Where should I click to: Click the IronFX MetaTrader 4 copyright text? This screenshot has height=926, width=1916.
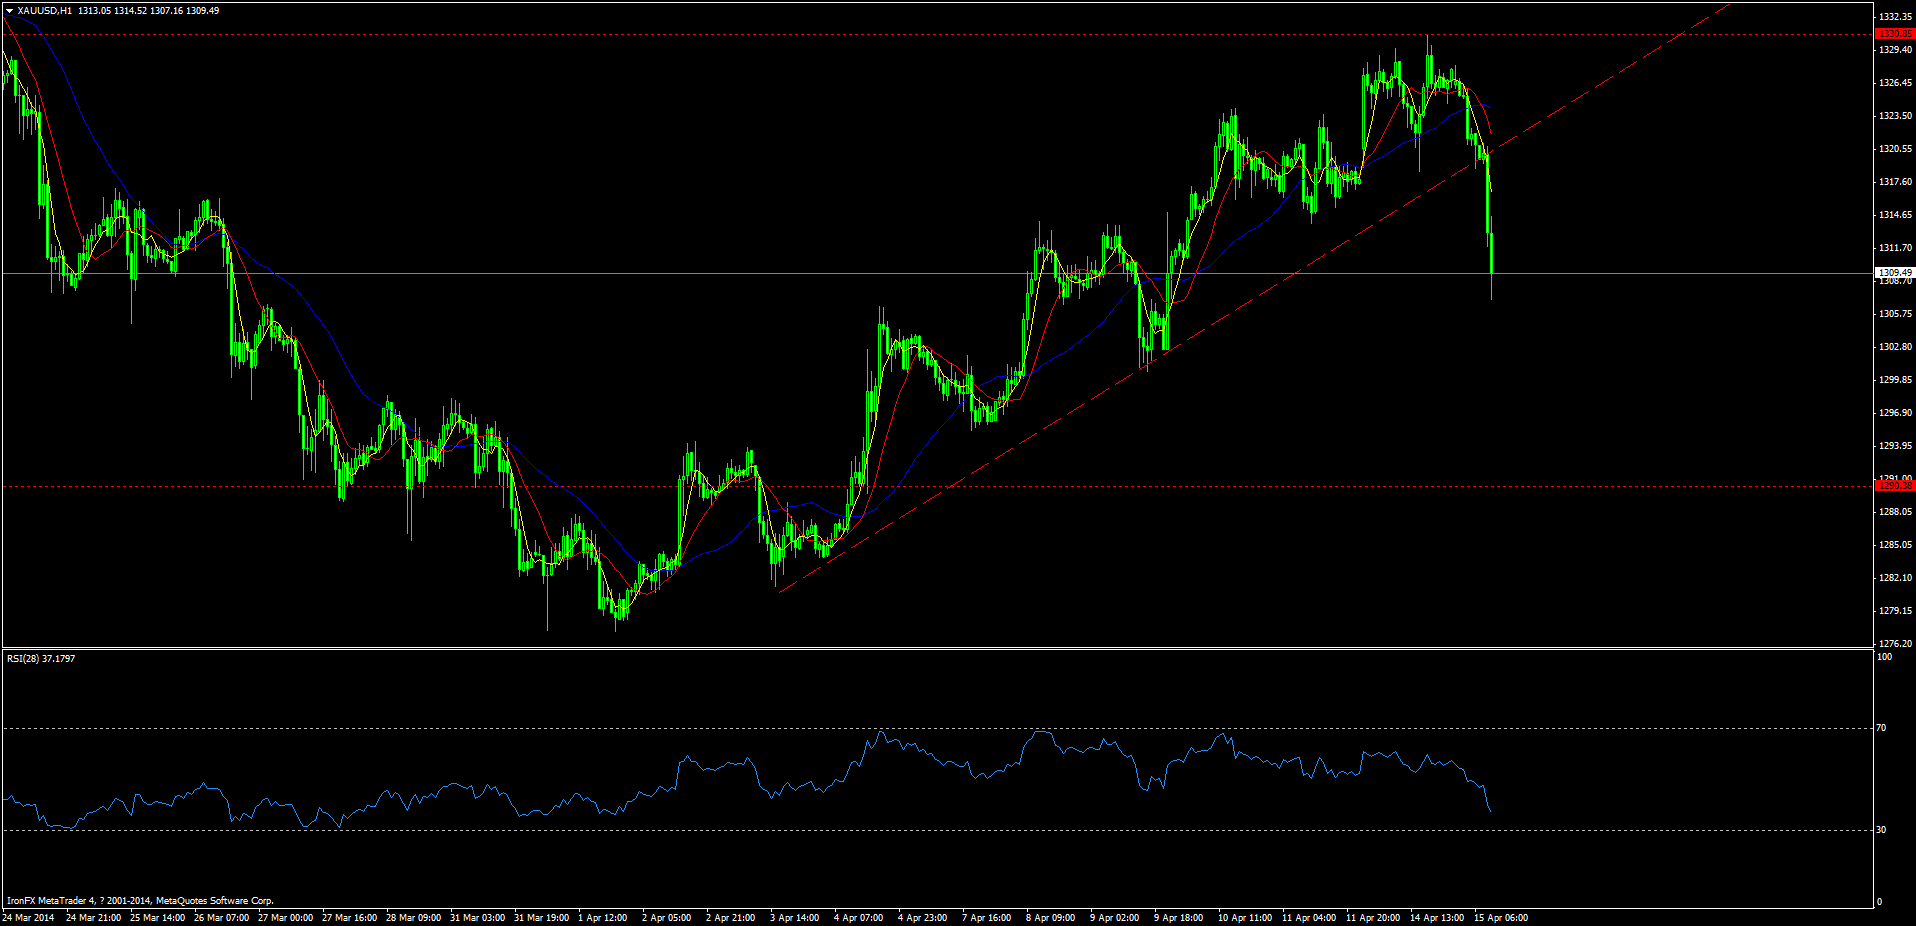point(140,901)
